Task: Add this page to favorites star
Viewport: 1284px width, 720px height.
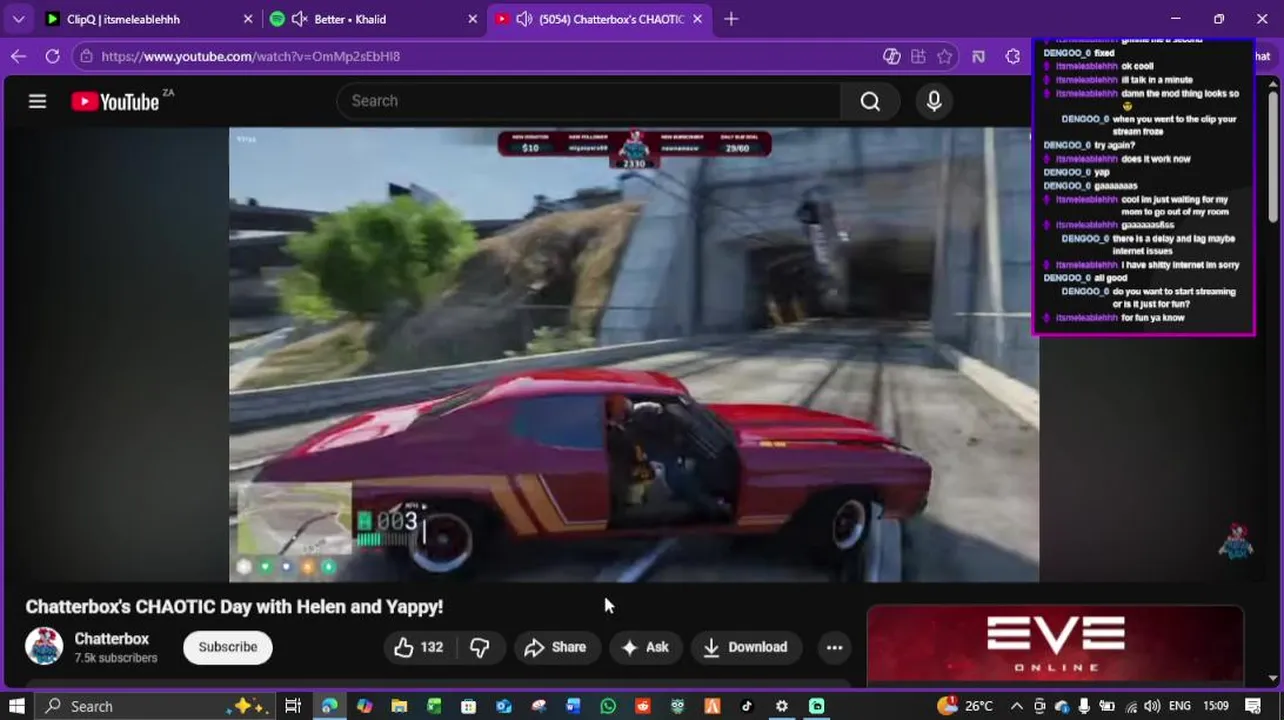Action: [945, 57]
